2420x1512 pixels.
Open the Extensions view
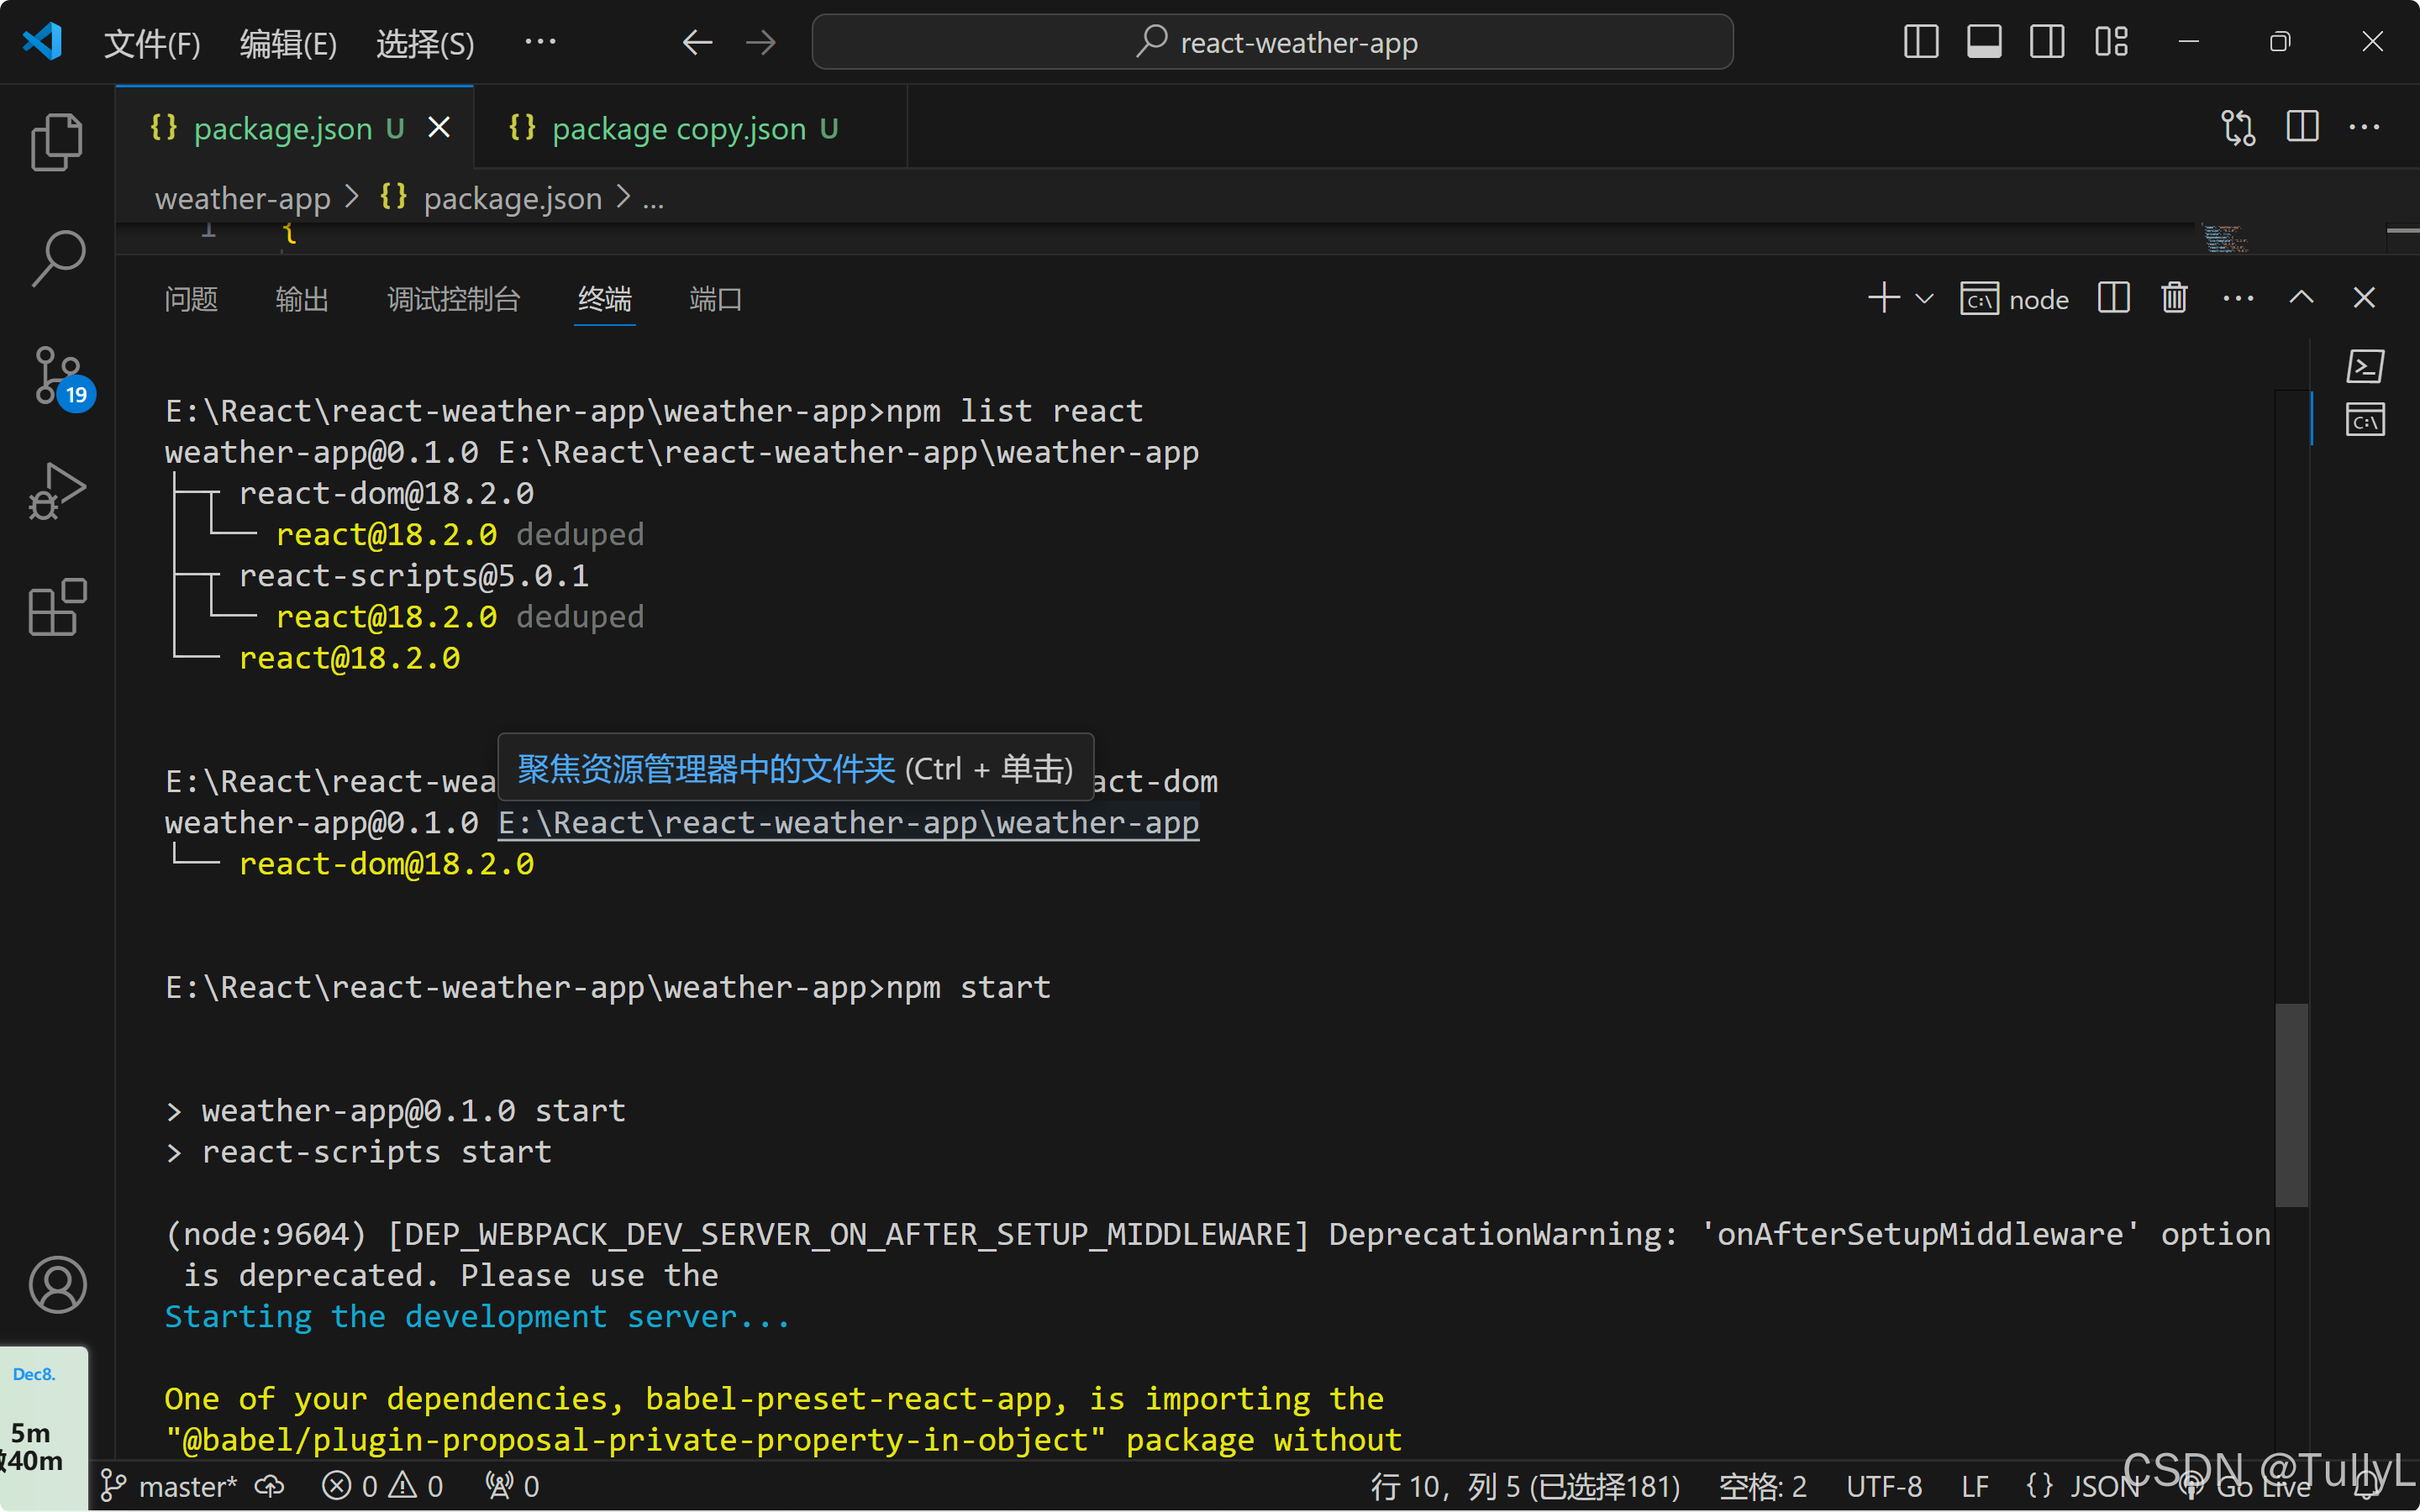pyautogui.click(x=57, y=607)
